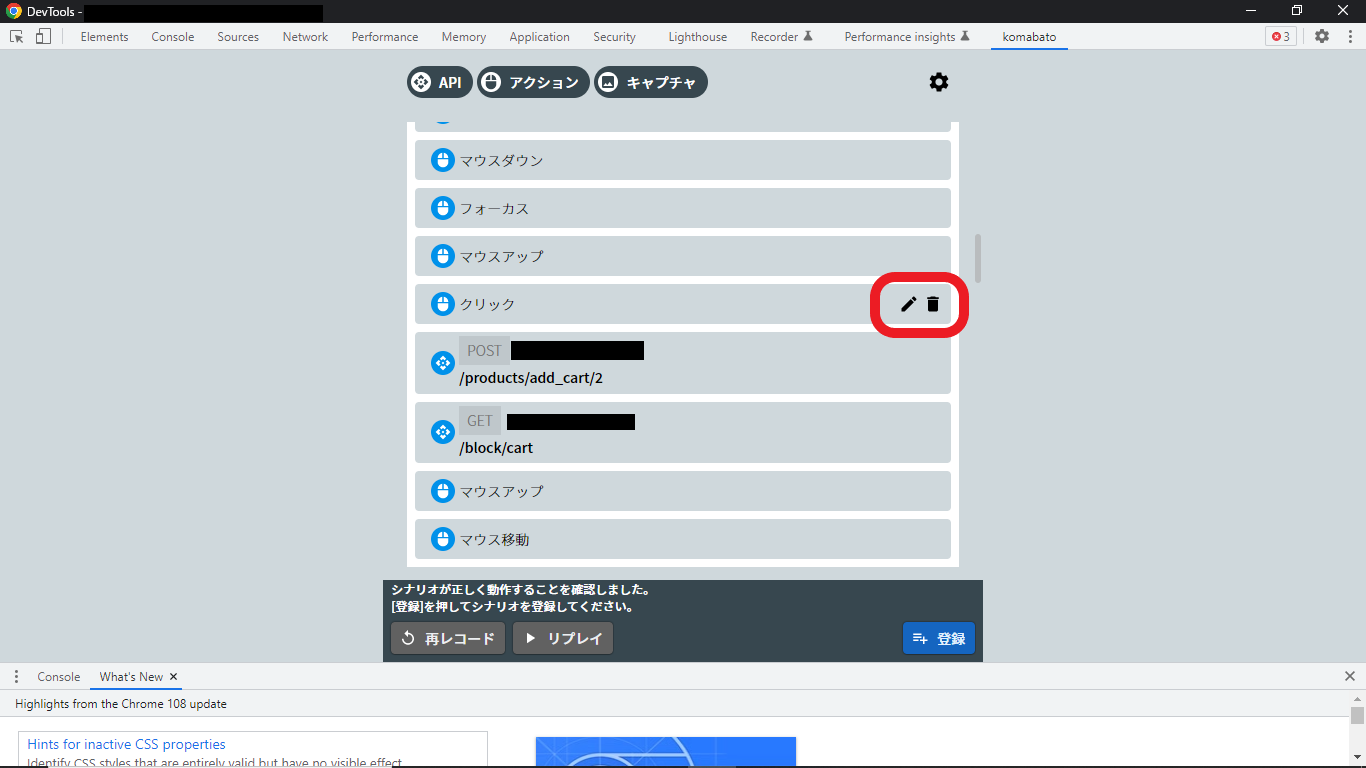The image size is (1366, 768).
Task: Open the Sources tab
Action: [238, 37]
